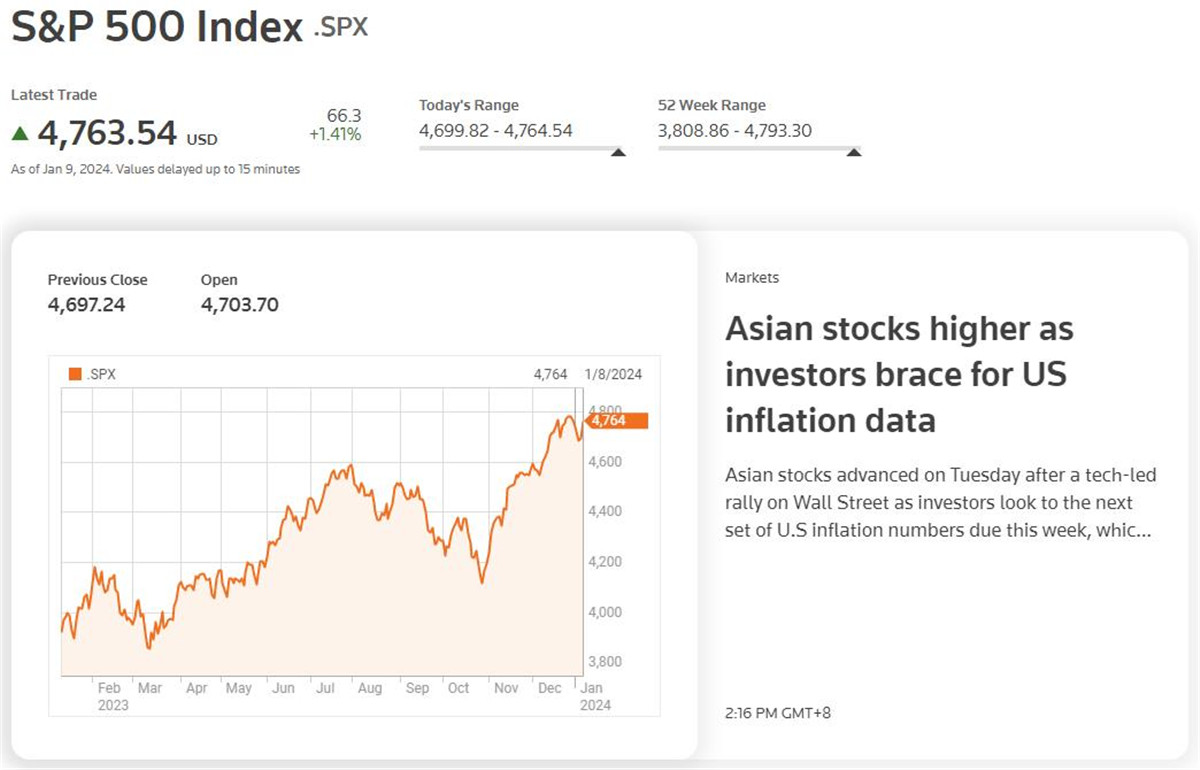Click the orange .SPX legend square
The height and width of the screenshot is (770, 1200).
tap(74, 375)
